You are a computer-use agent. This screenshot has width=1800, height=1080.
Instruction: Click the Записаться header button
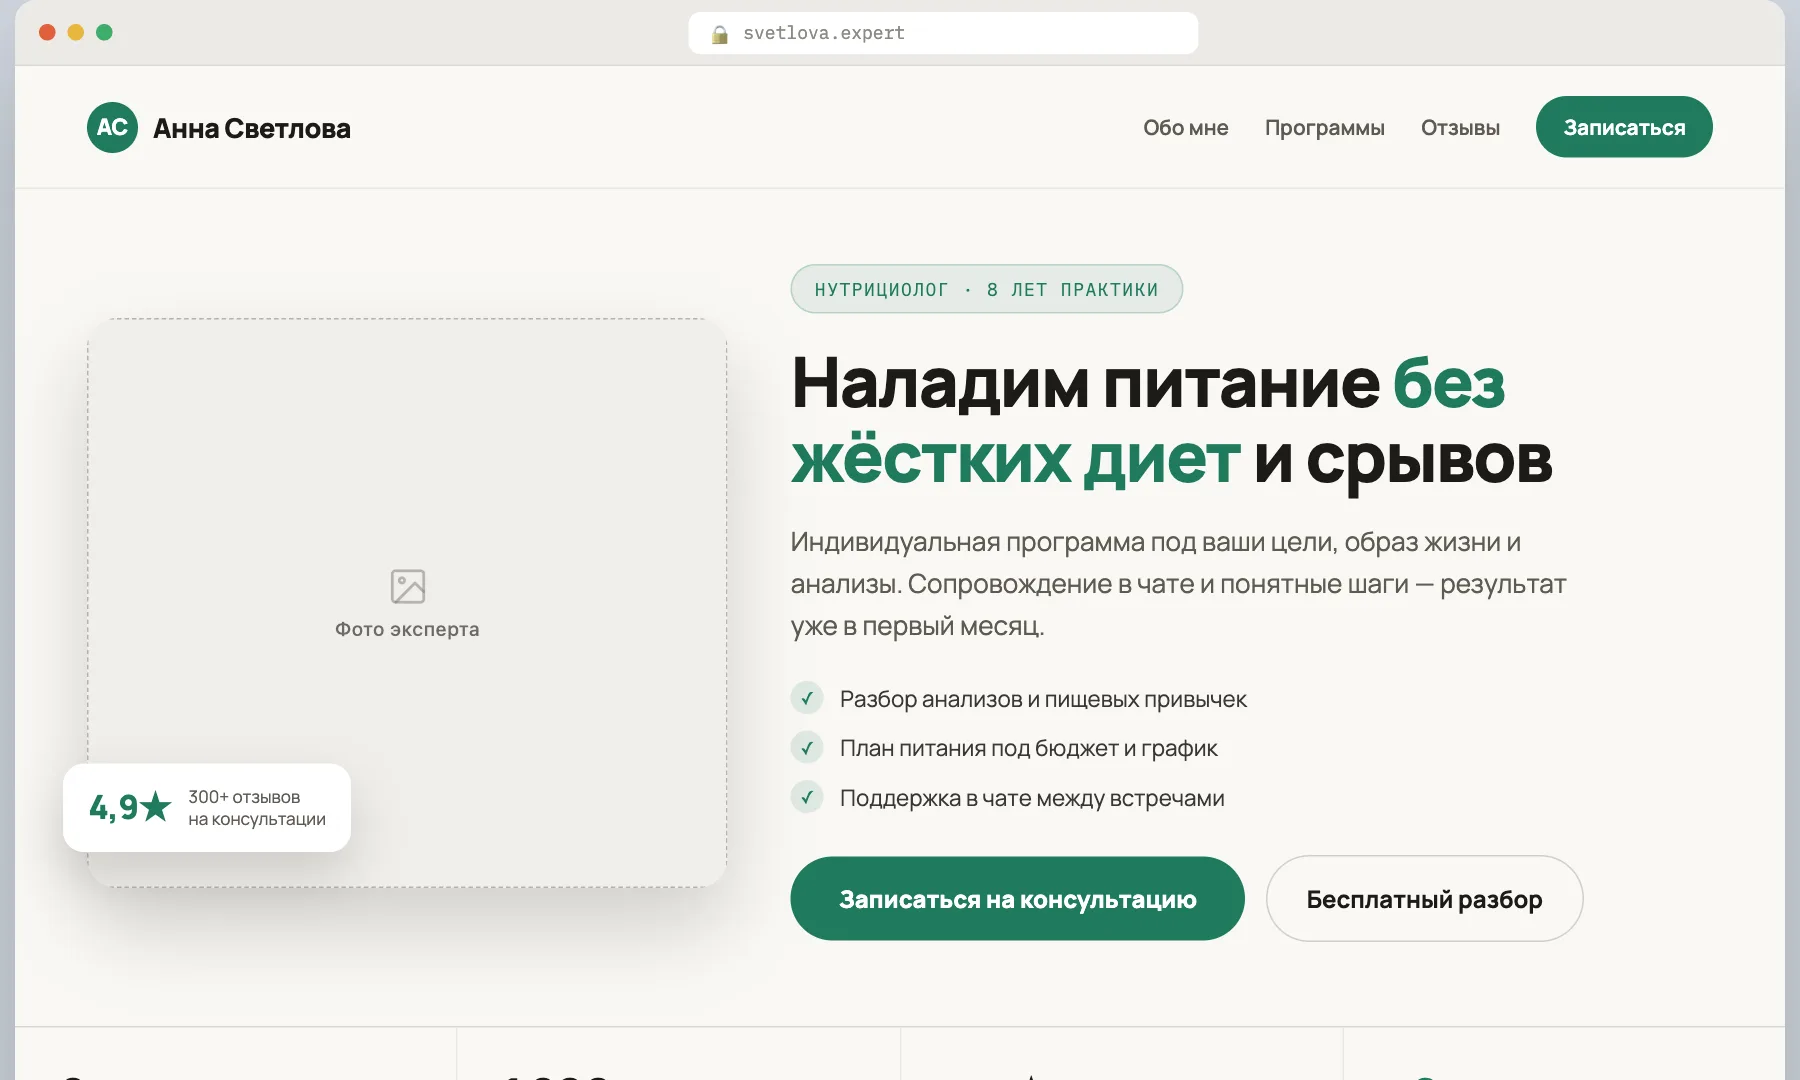click(1624, 127)
